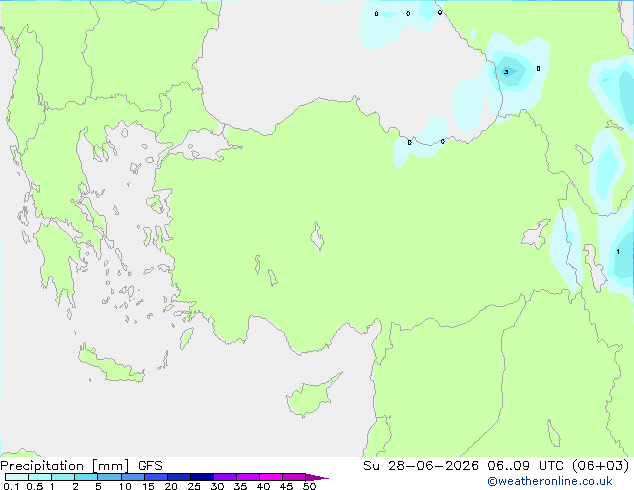The image size is (634, 490).
Task: Pick the 10–15 mm blue legend swatch
Action: tap(132, 477)
